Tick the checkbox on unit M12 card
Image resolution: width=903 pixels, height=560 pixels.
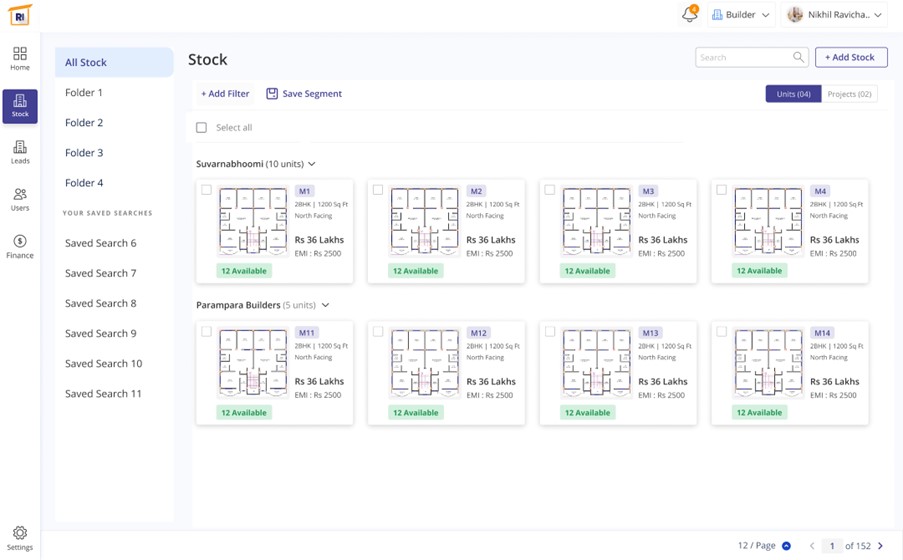pyautogui.click(x=378, y=332)
